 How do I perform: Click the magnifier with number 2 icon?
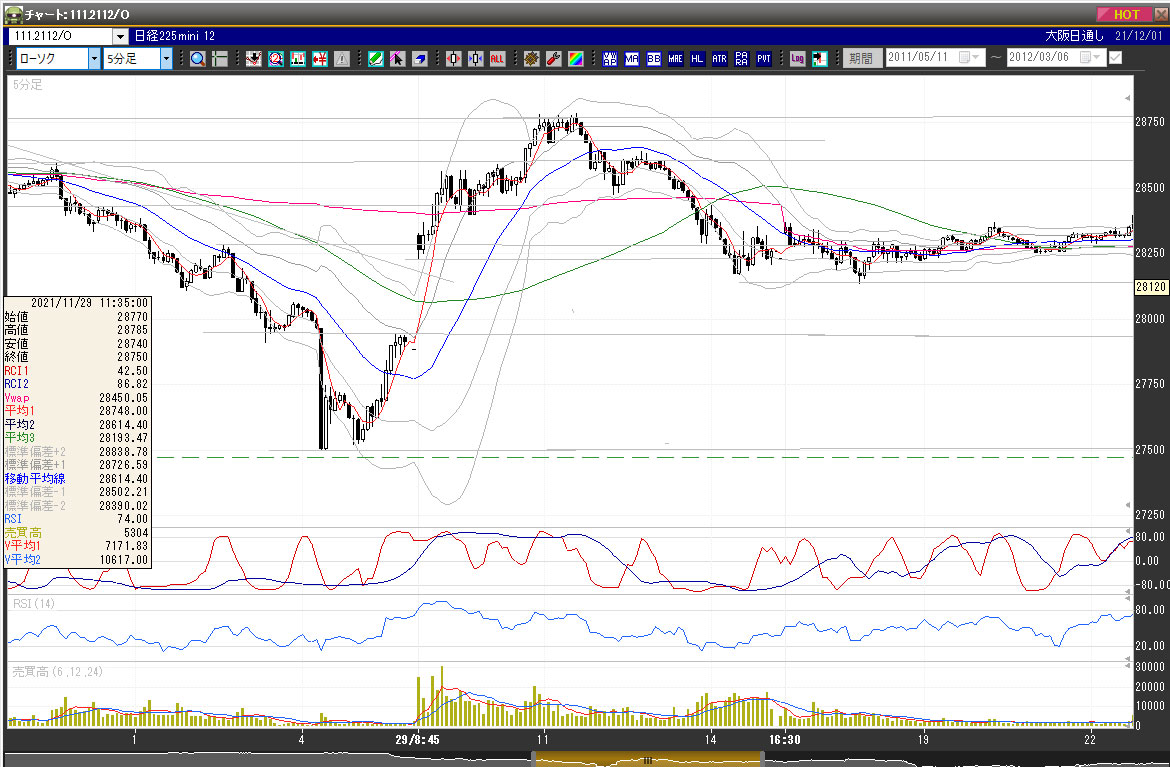coord(275,59)
